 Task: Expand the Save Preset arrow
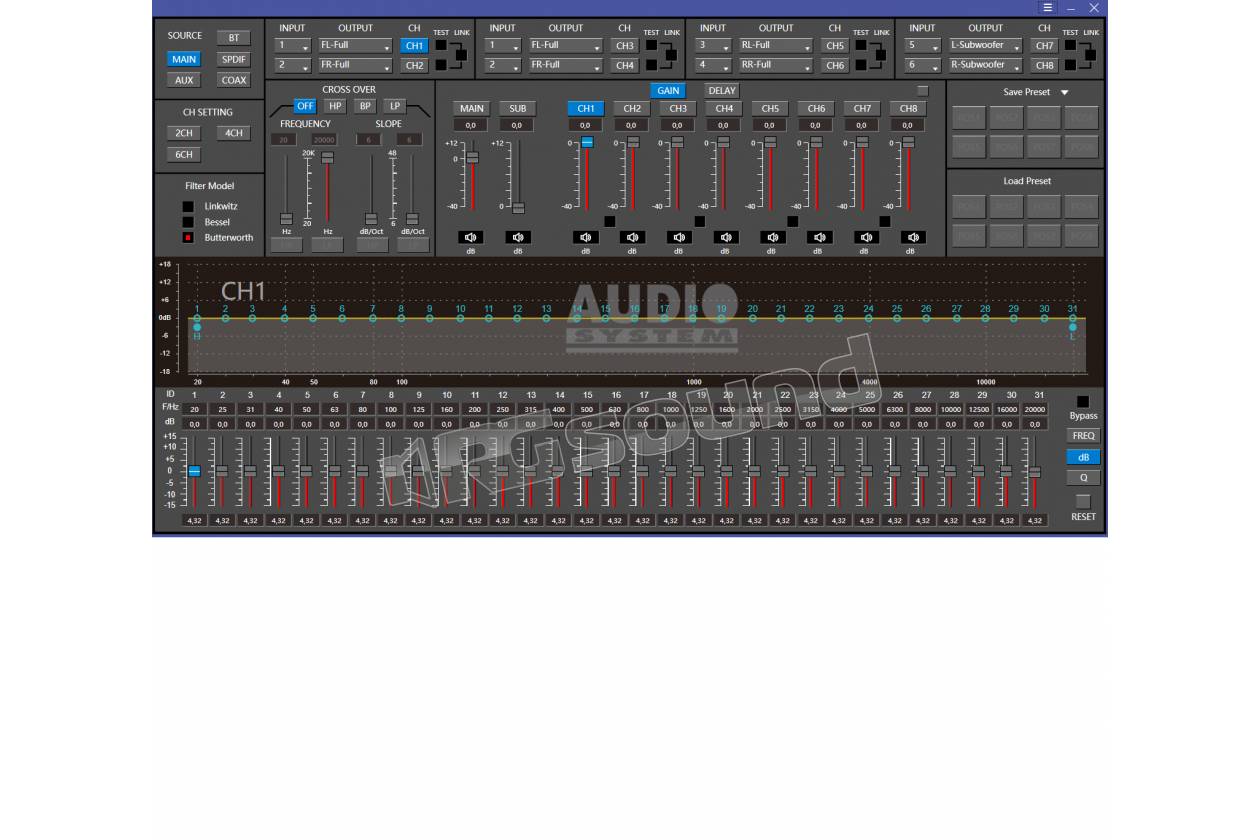pyautogui.click(x=1065, y=93)
